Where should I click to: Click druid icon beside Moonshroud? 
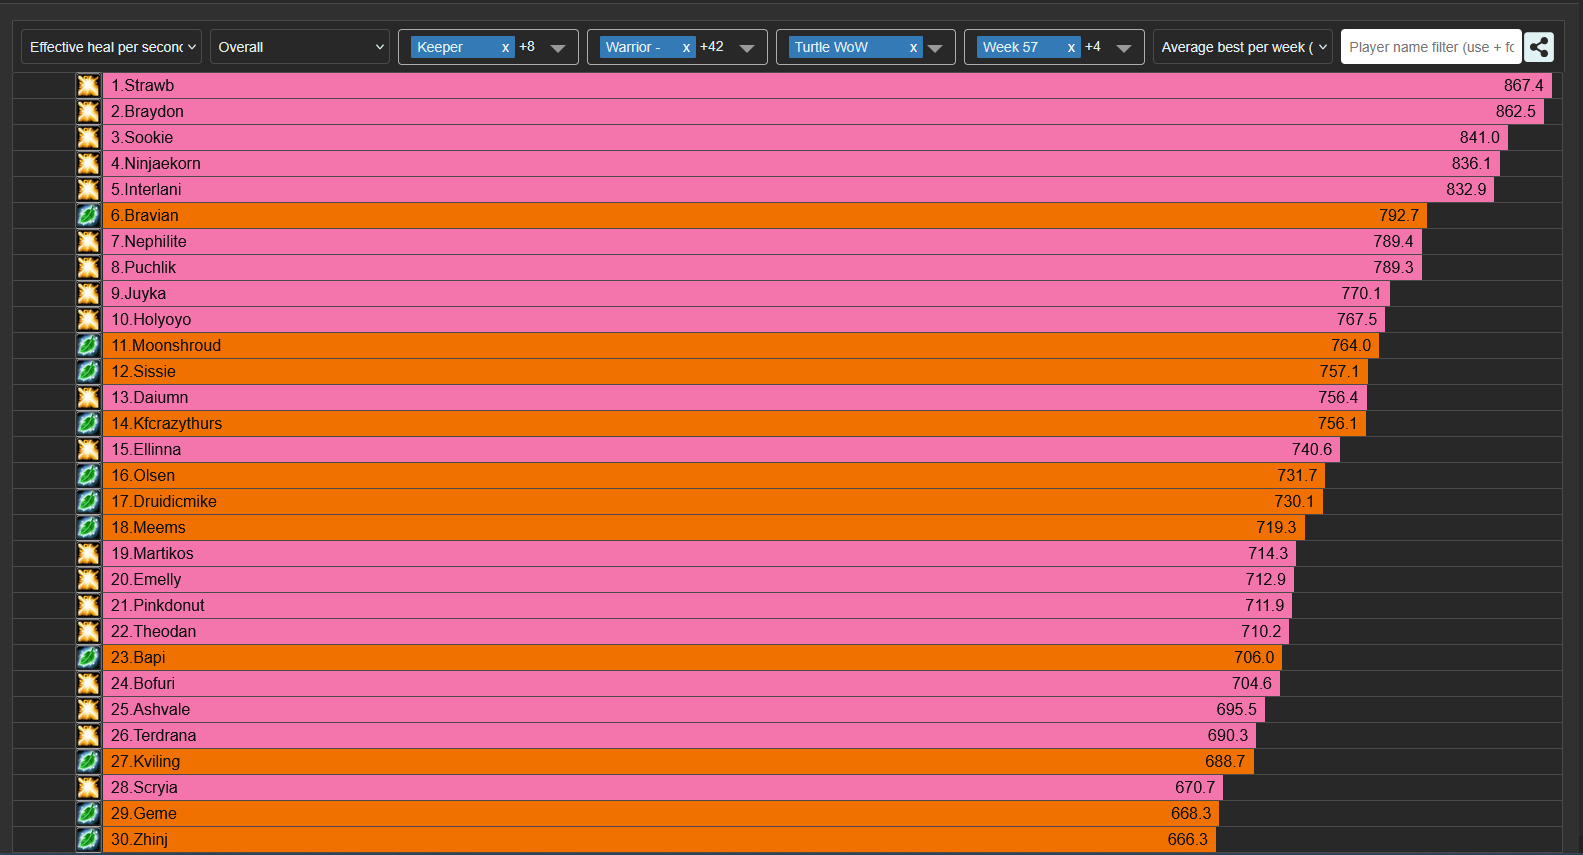pos(88,346)
